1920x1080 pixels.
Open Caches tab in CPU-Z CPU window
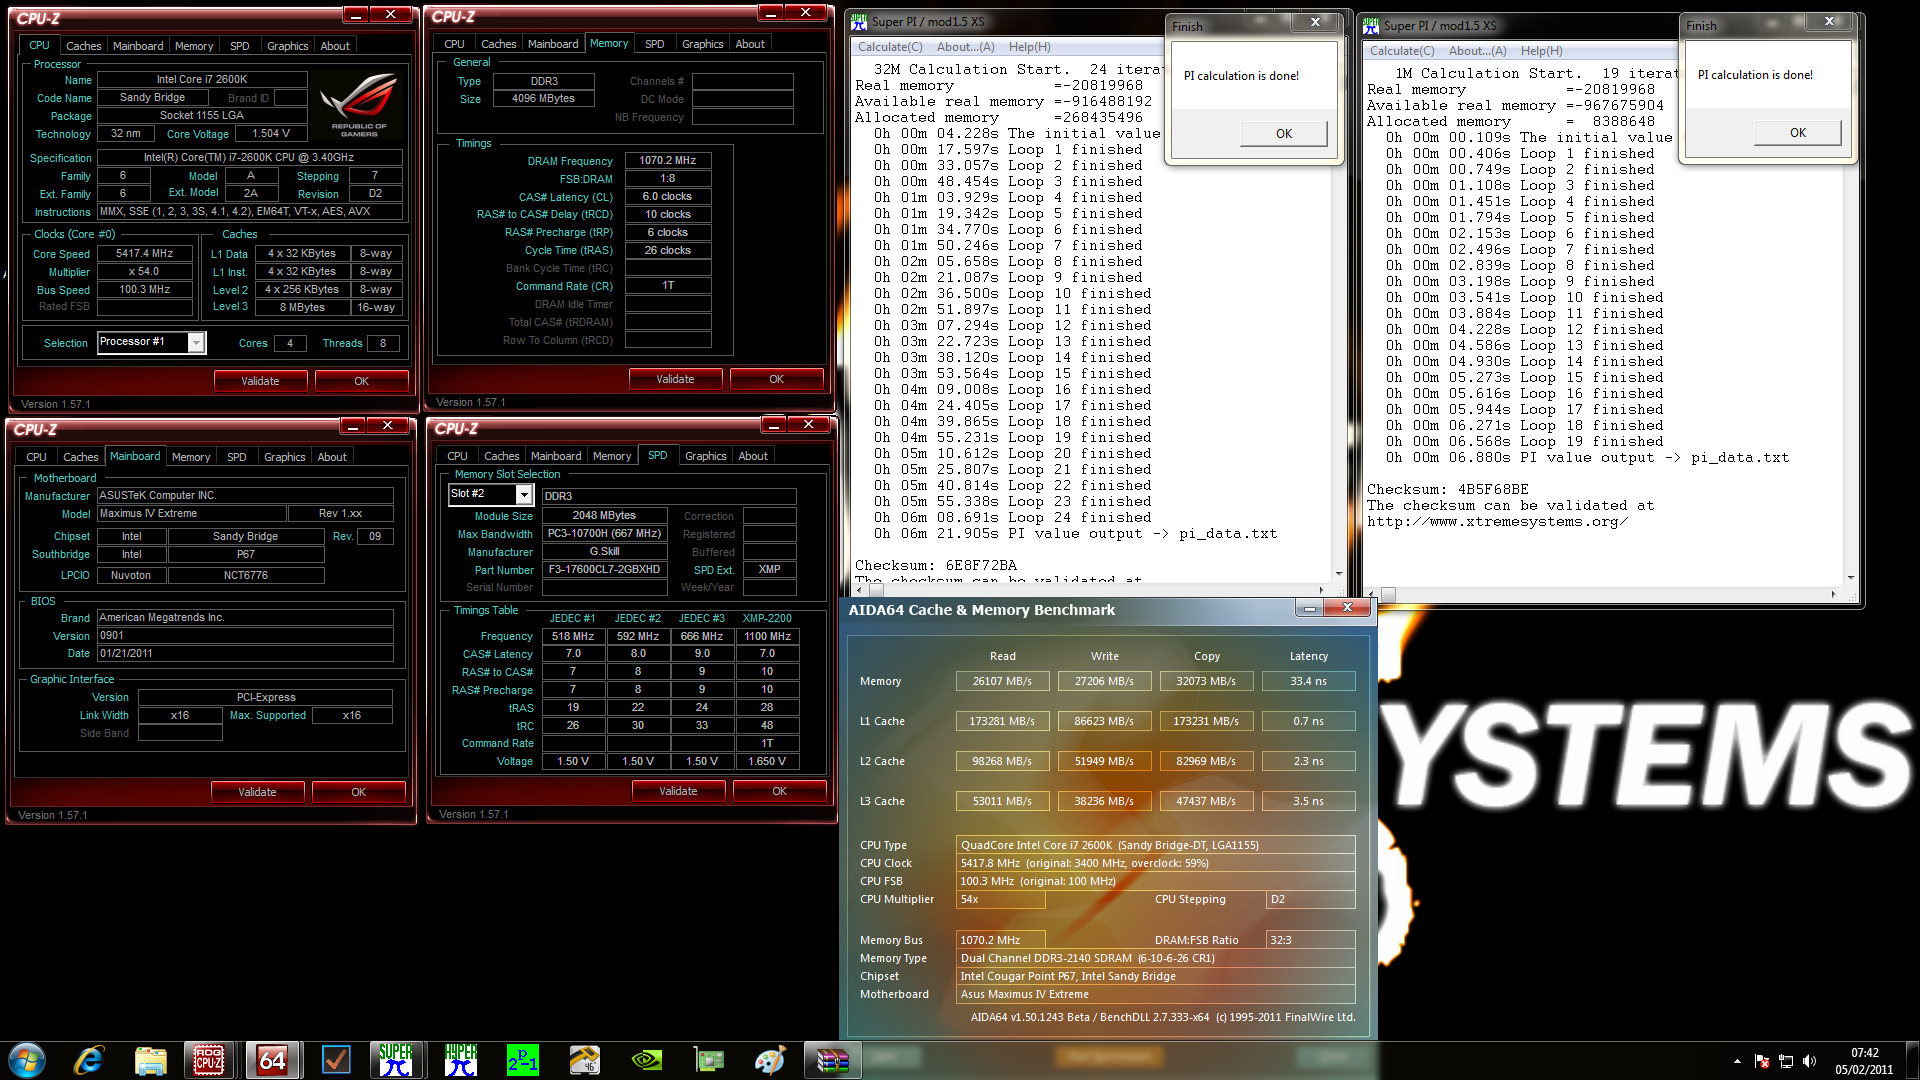[84, 46]
